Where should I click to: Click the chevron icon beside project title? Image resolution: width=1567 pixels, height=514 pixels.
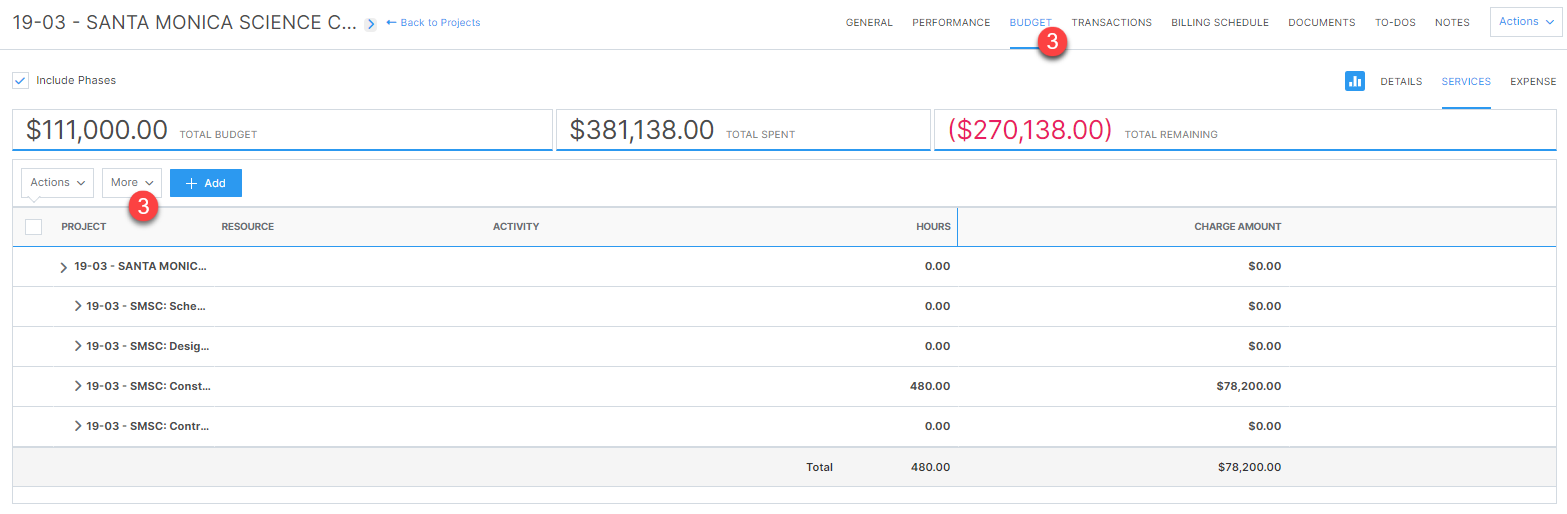pos(371,23)
